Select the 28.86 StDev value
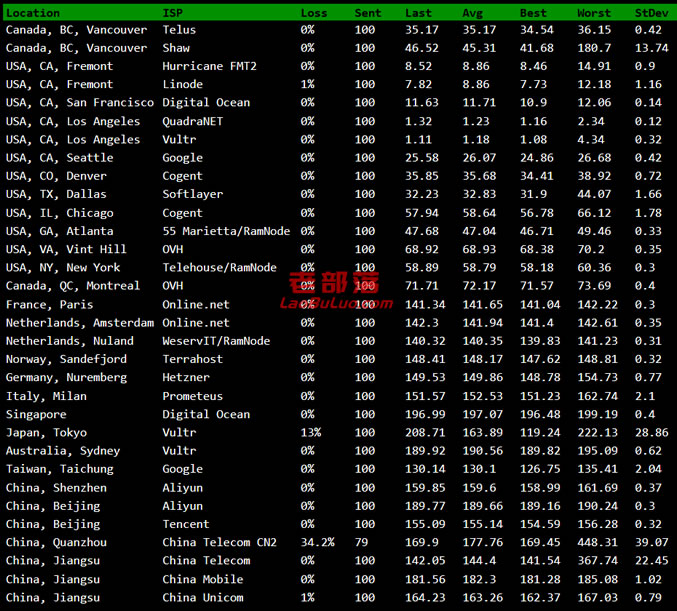The image size is (677, 611). click(x=652, y=432)
